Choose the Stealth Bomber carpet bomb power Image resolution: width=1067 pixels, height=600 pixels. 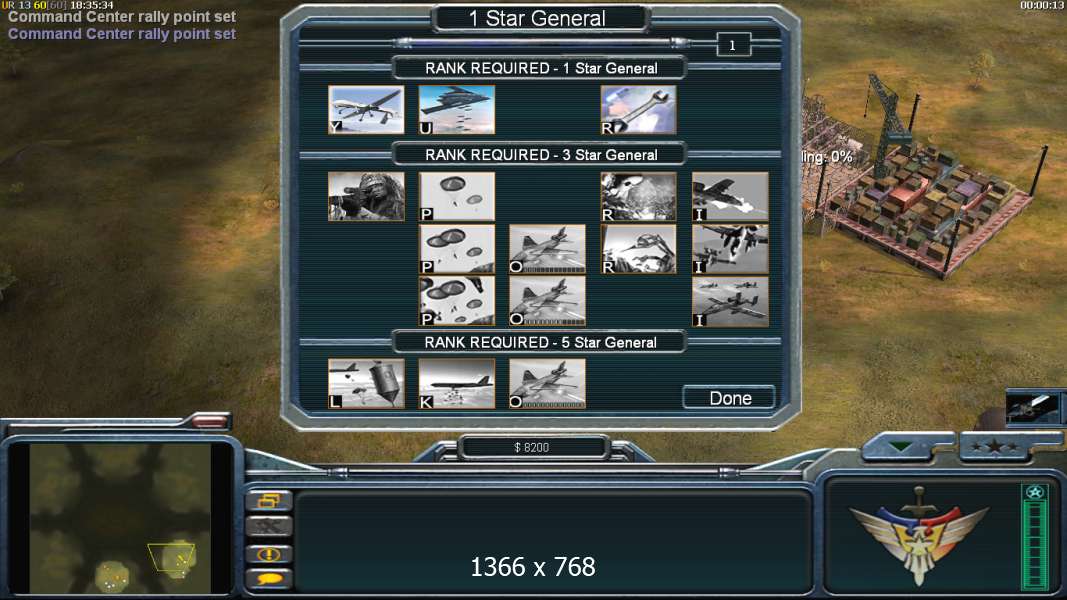[x=457, y=110]
